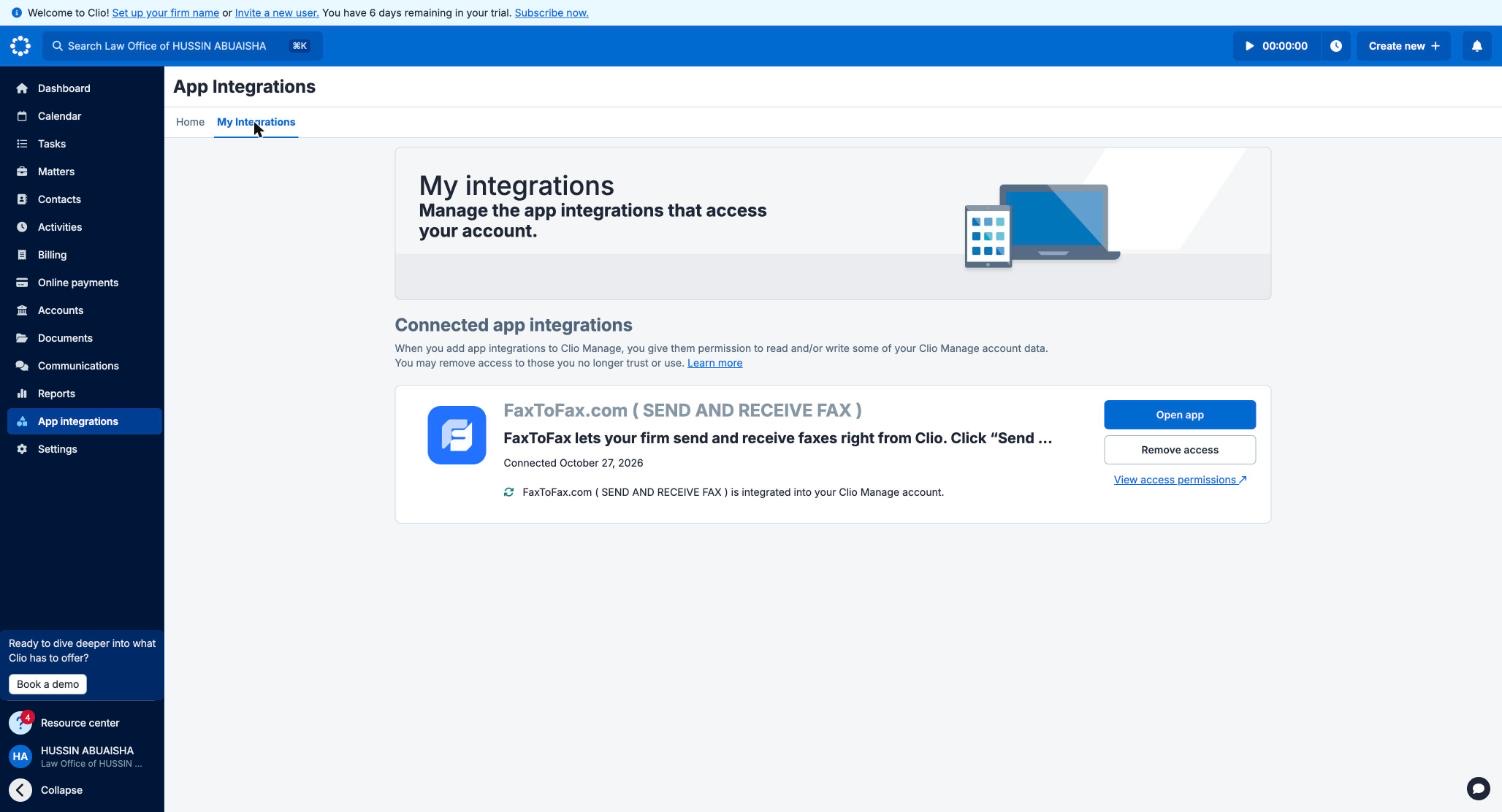Open the Online payments card icon
The width and height of the screenshot is (1502, 812).
click(22, 283)
